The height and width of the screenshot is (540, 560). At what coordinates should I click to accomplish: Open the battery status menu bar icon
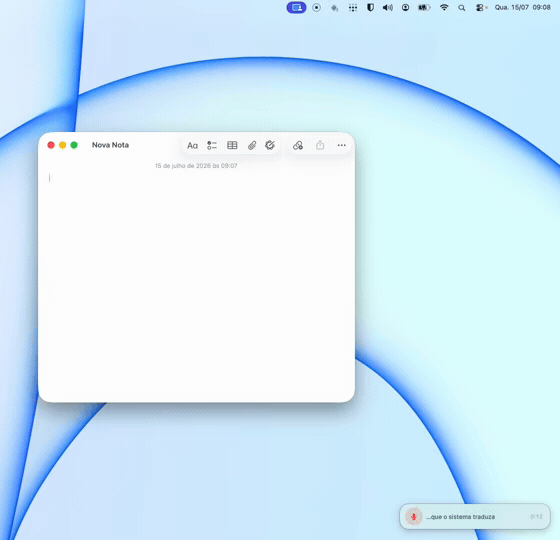click(x=424, y=8)
